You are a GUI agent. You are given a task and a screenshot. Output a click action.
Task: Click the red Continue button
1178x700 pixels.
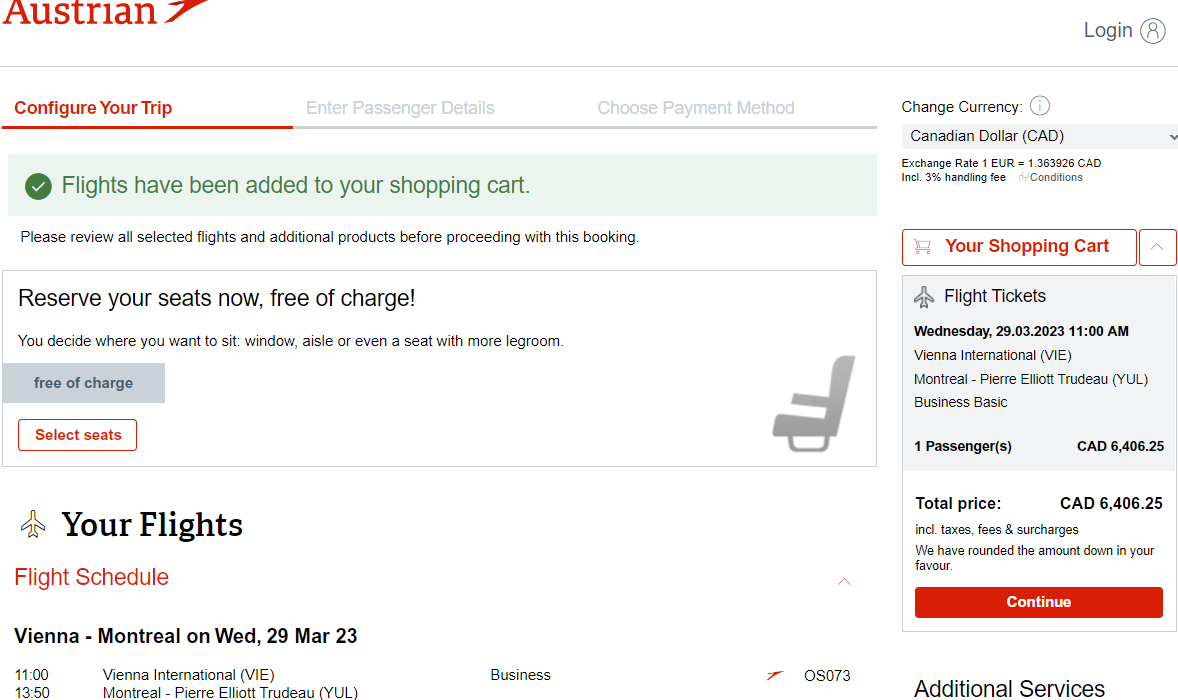[1038, 602]
